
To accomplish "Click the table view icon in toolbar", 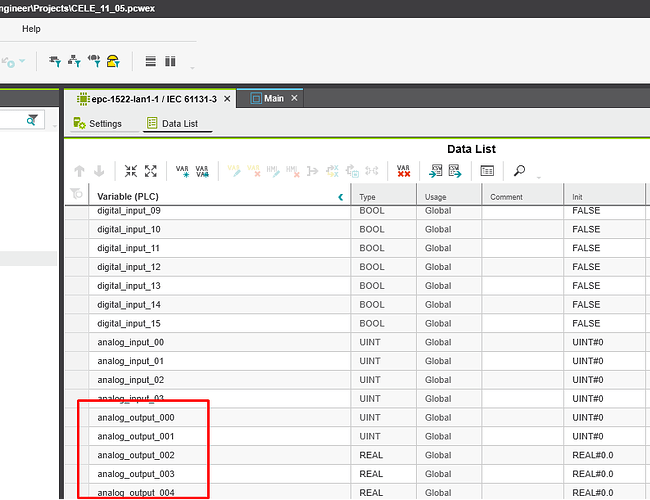I will point(487,171).
